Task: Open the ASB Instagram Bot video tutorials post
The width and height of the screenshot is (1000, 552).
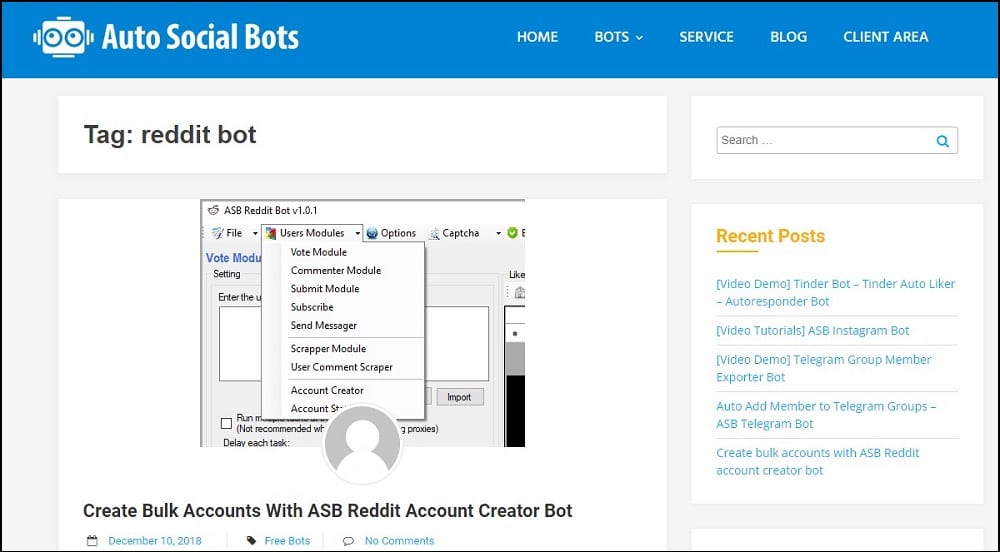Action: pyautogui.click(x=812, y=330)
